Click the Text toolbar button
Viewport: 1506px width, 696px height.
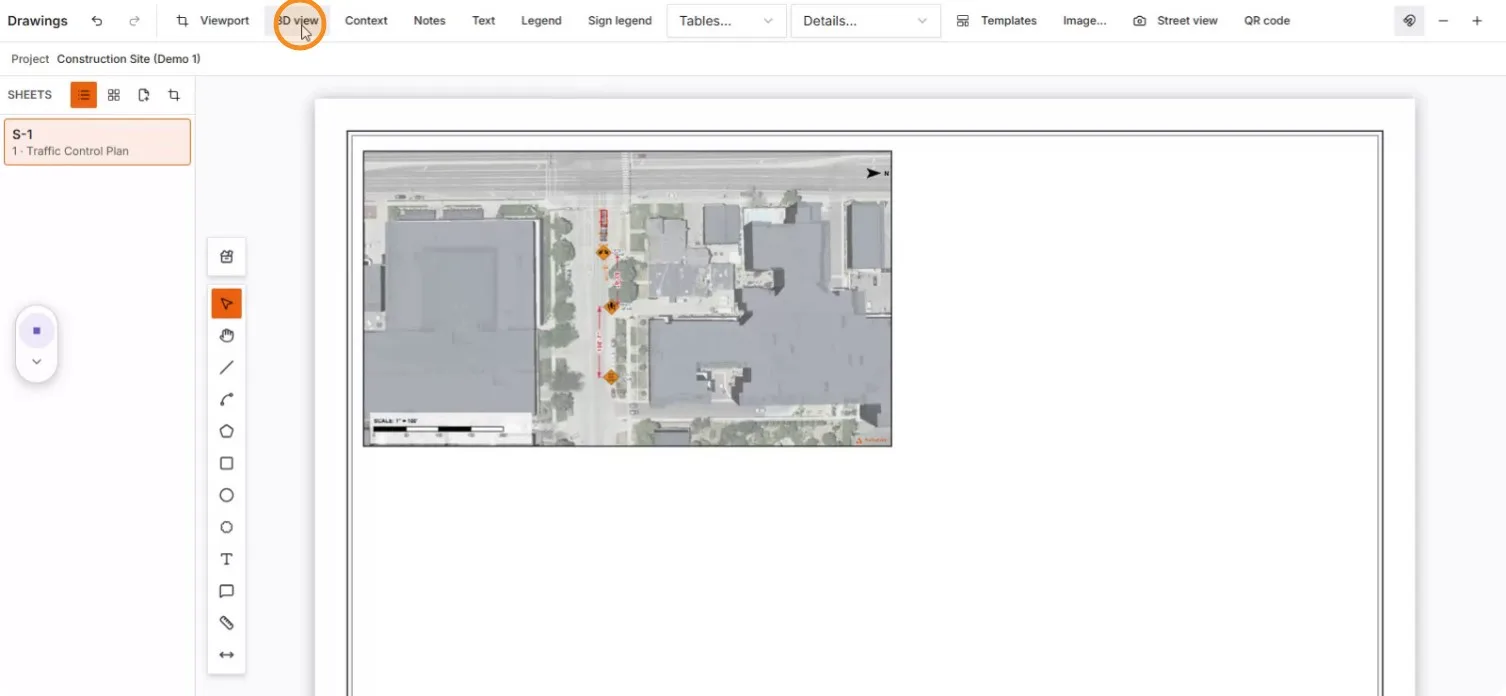(x=484, y=21)
